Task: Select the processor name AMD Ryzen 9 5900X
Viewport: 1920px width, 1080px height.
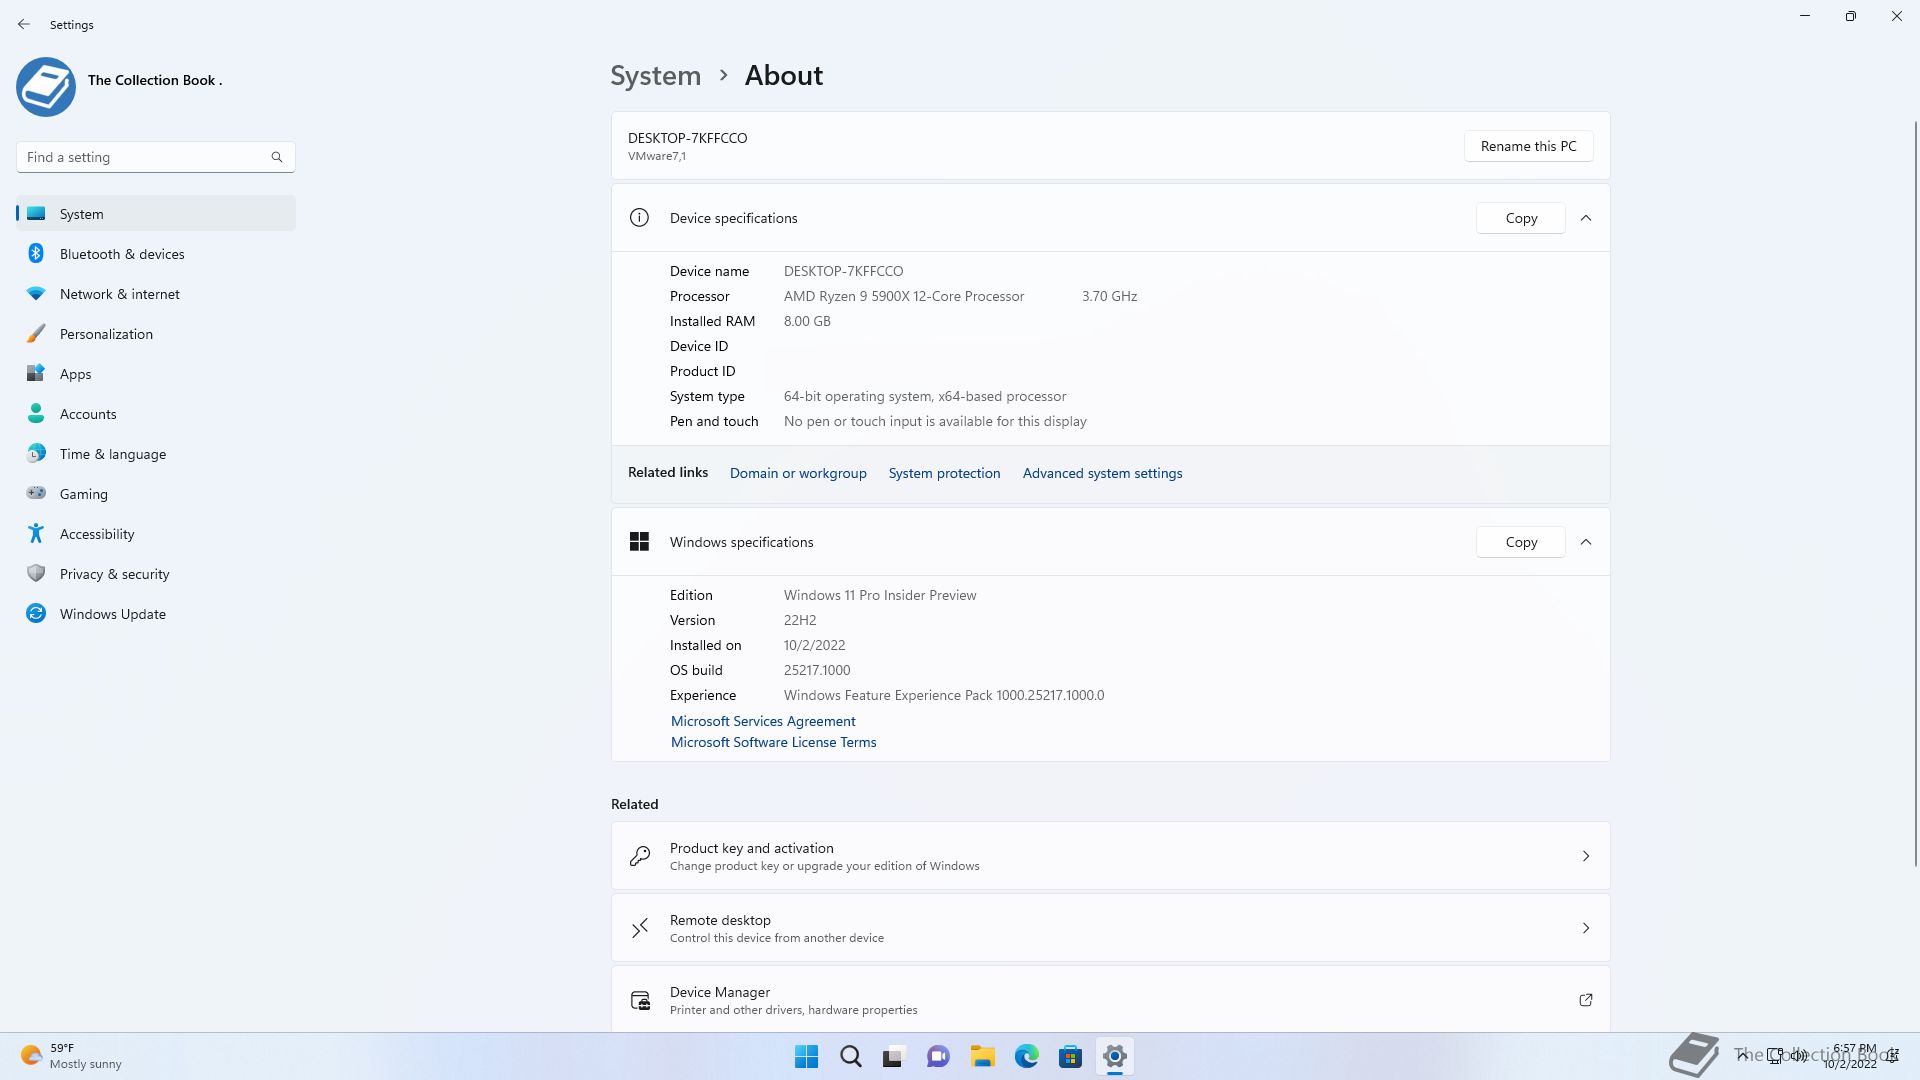Action: point(904,296)
